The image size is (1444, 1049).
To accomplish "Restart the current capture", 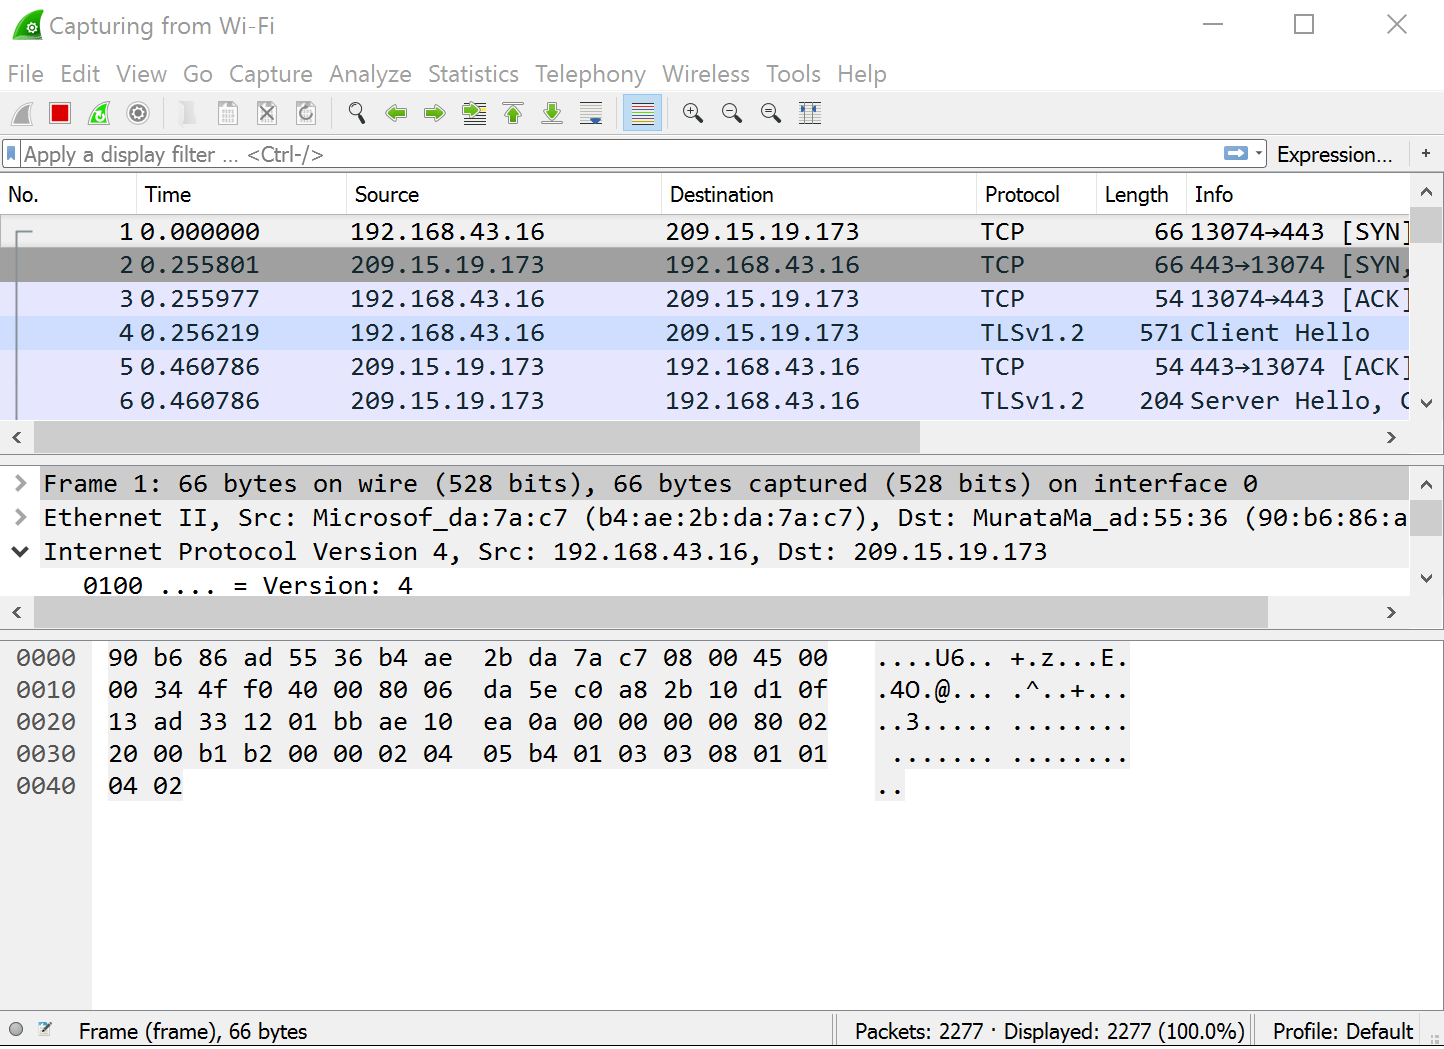I will tap(99, 114).
